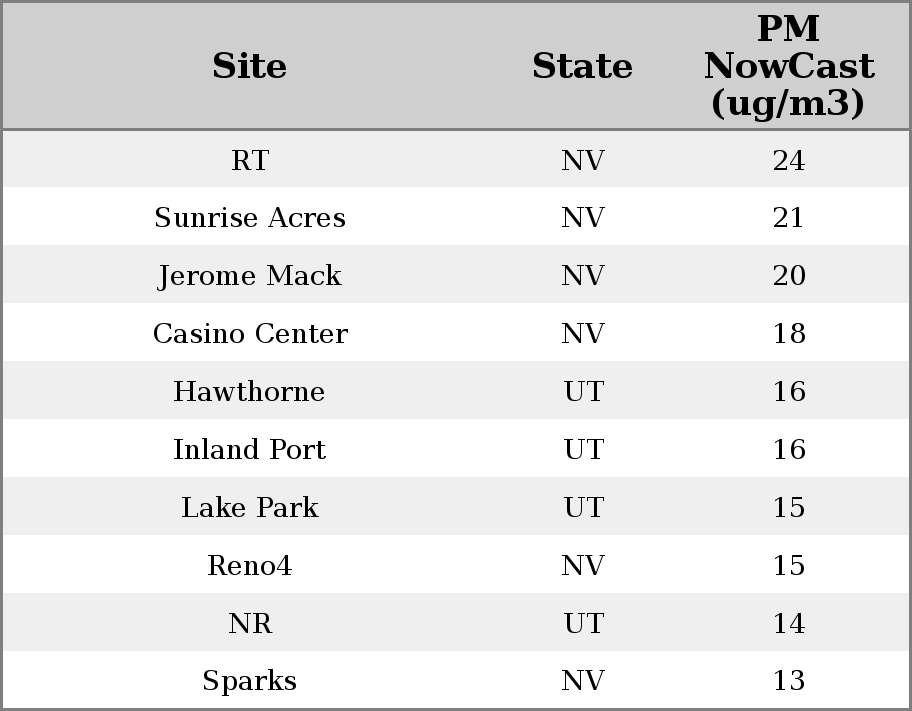Click the State column header

[582, 66]
